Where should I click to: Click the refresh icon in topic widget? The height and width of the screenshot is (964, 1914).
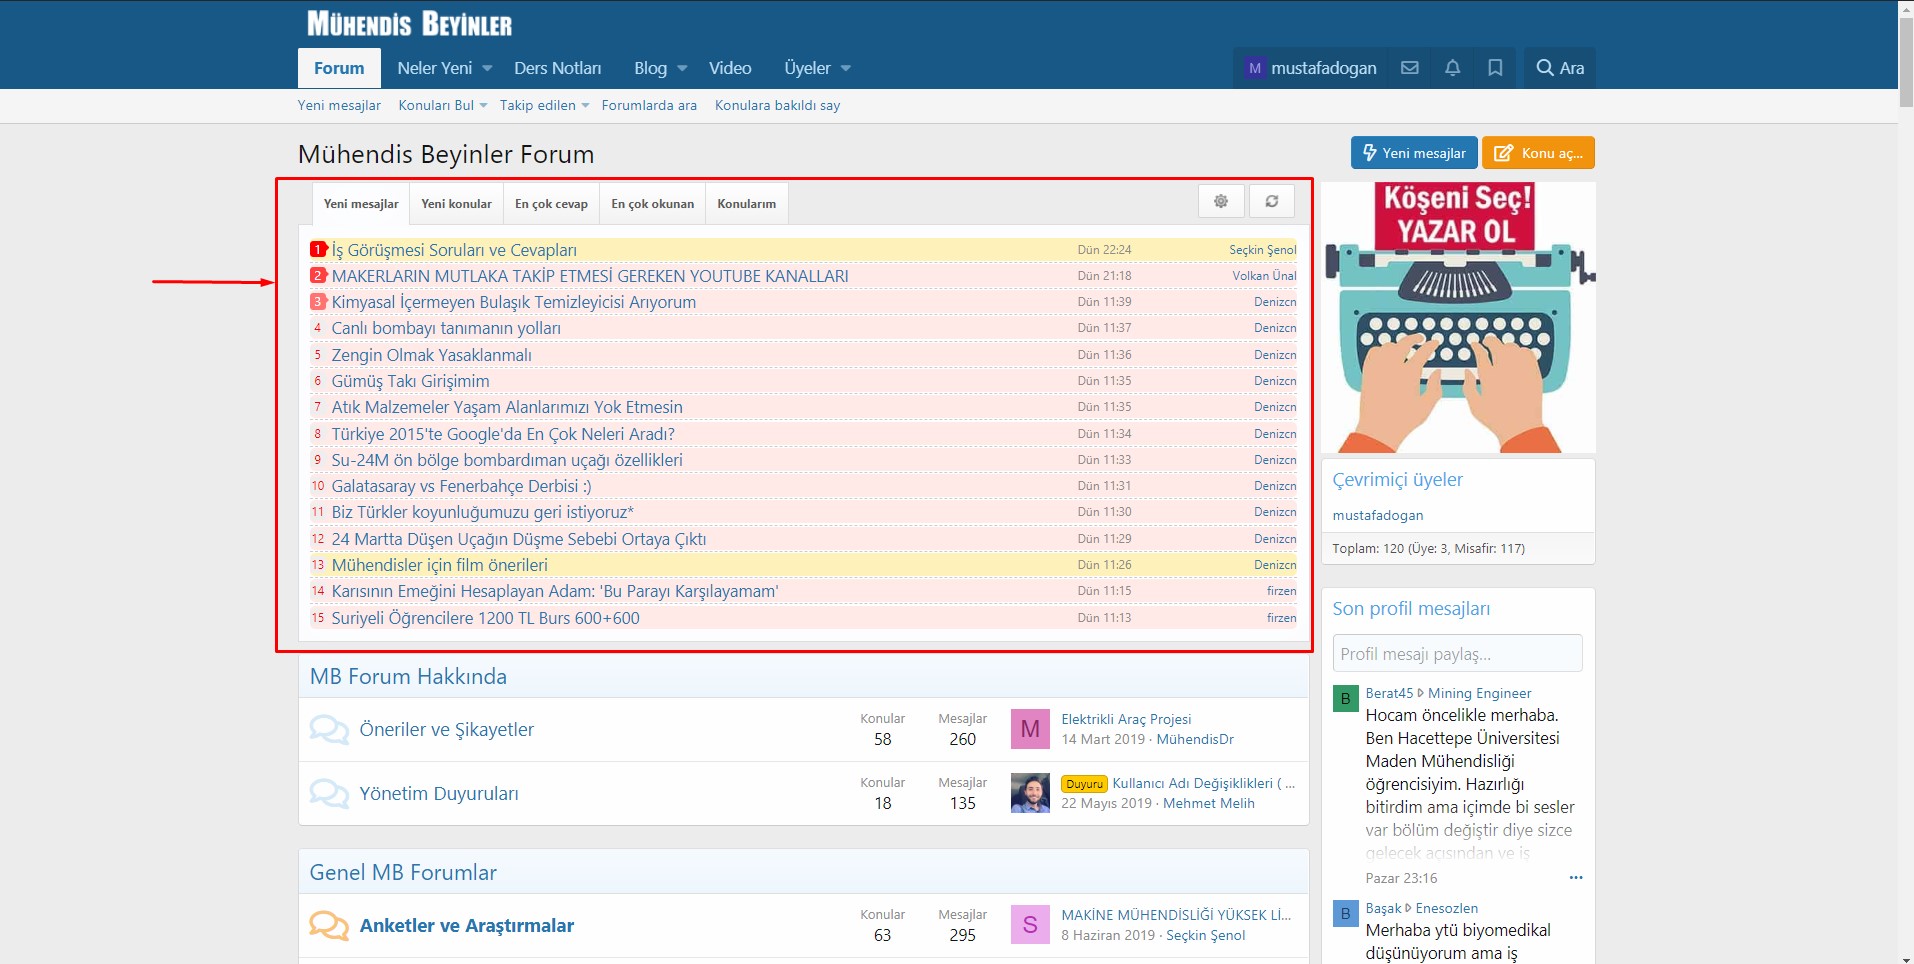click(1271, 201)
